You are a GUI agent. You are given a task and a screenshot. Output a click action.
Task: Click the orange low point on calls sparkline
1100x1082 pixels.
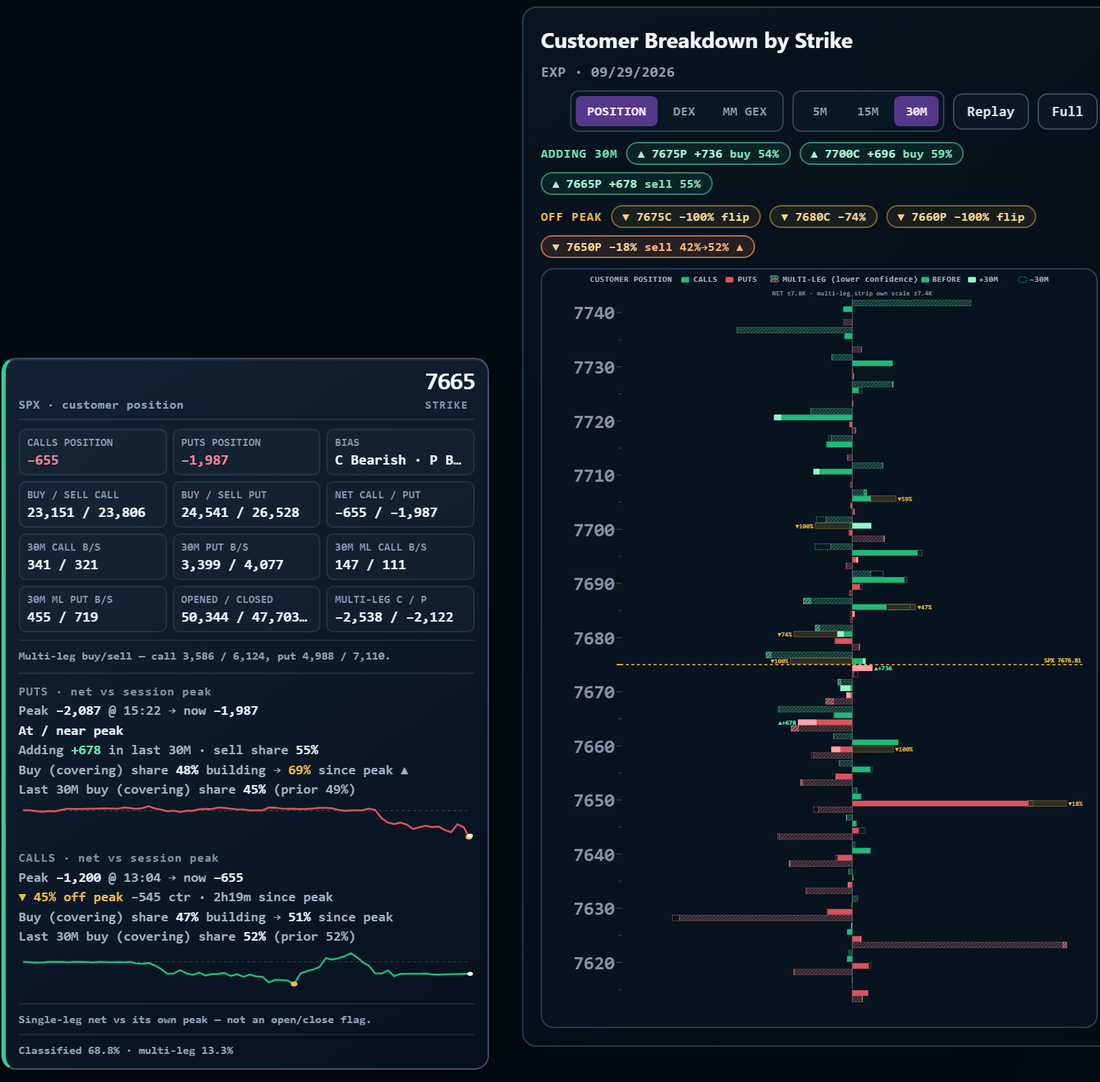[x=294, y=984]
